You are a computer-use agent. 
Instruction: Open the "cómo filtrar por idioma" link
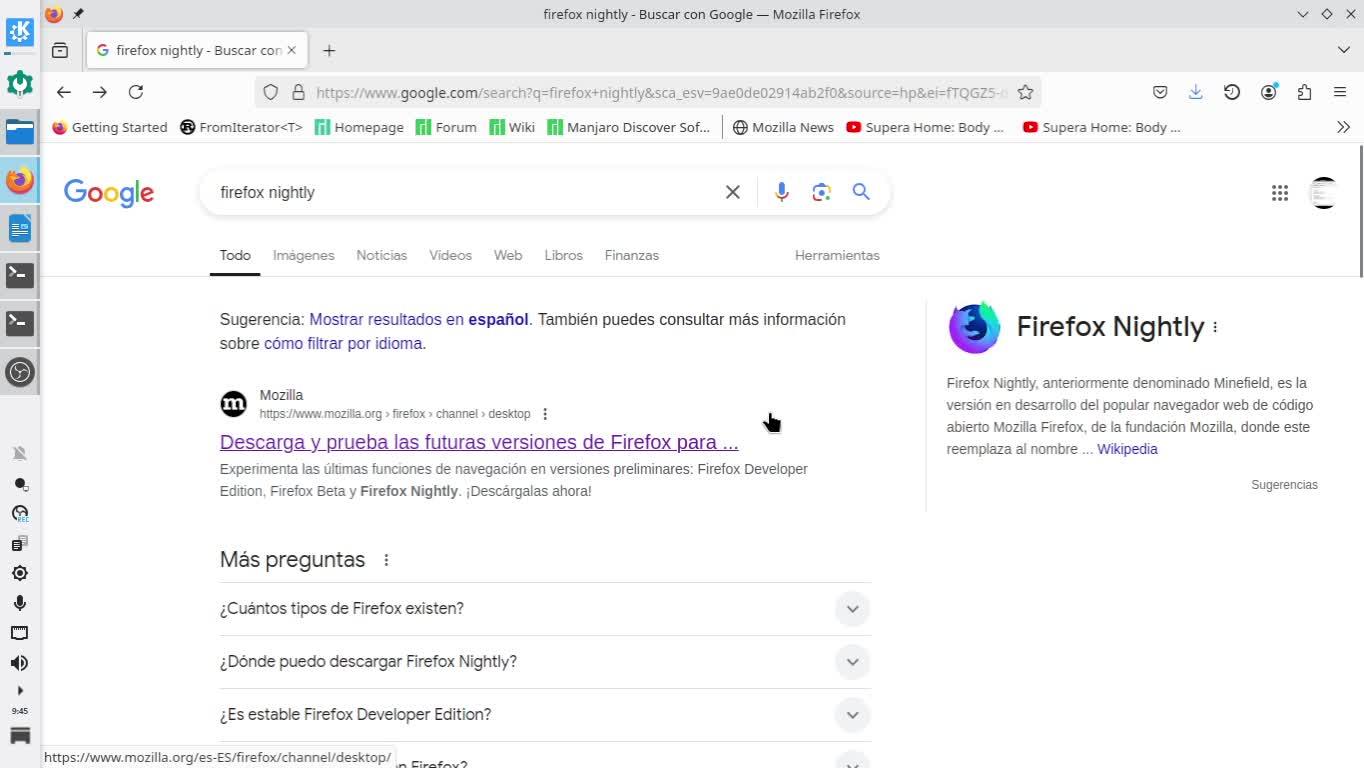(x=343, y=343)
